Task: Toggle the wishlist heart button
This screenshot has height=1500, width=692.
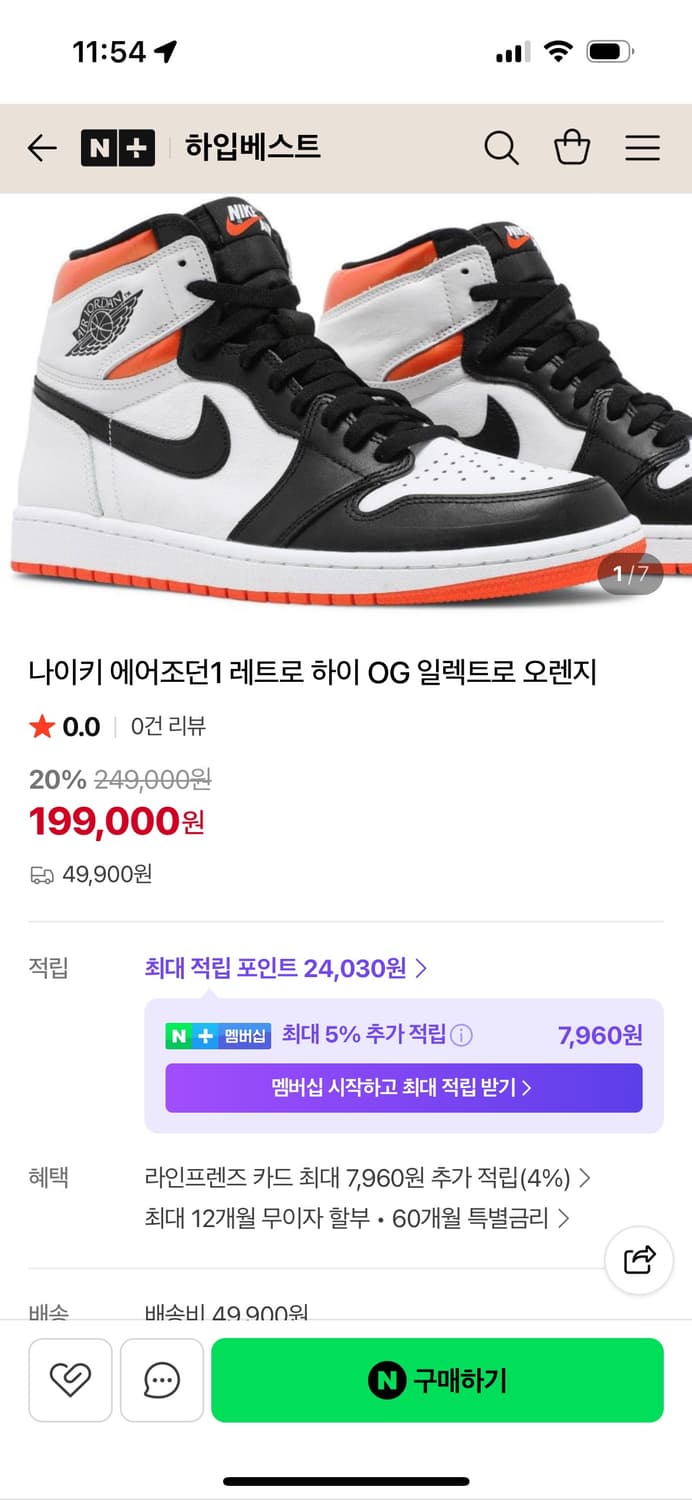Action: pyautogui.click(x=70, y=1380)
